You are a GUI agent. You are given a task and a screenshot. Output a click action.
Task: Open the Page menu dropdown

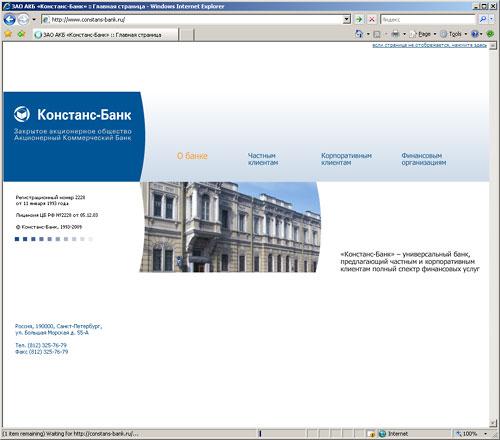(x=422, y=34)
